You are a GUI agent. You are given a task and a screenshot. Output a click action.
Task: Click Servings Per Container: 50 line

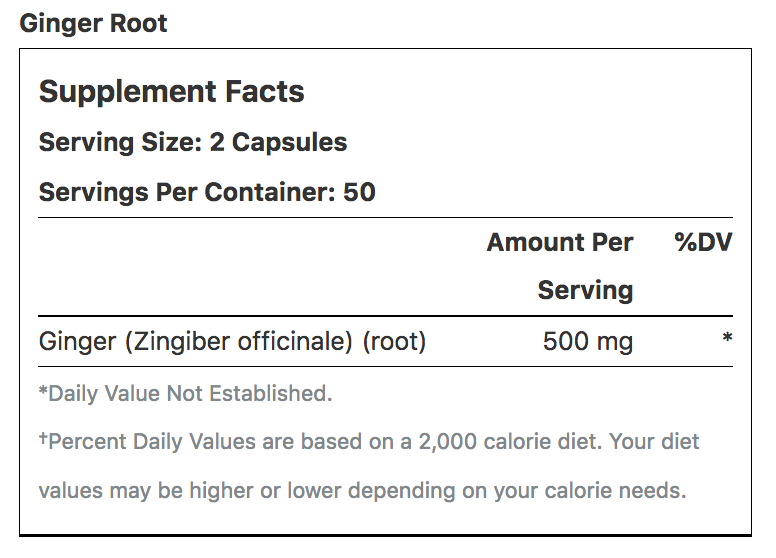207,192
